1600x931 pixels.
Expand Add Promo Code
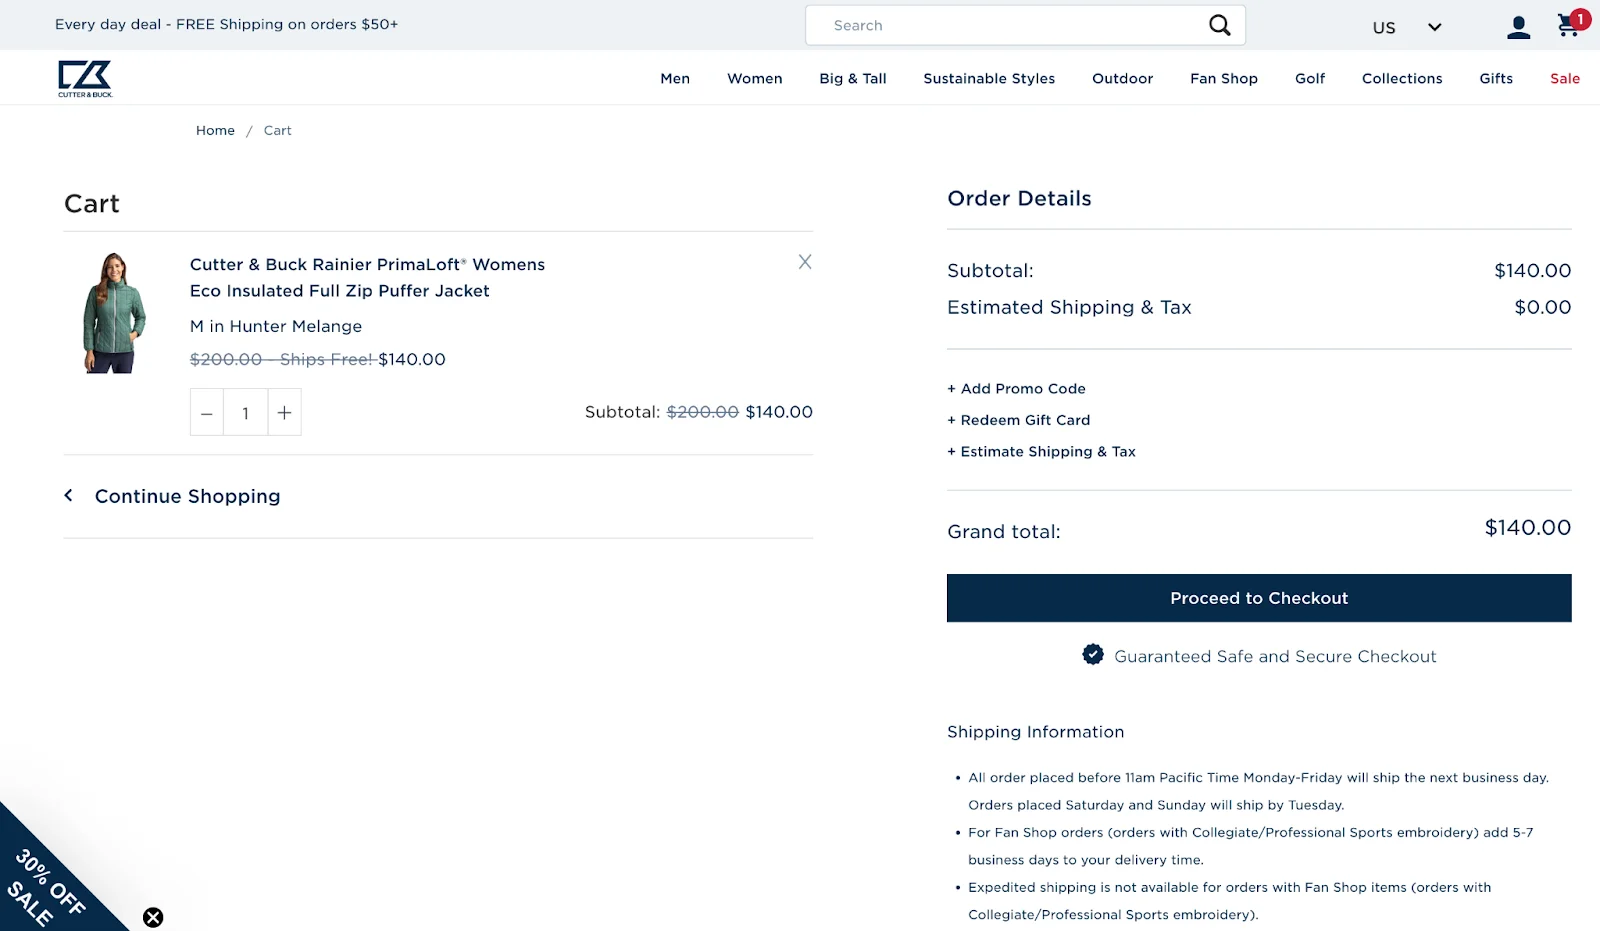pos(1016,388)
